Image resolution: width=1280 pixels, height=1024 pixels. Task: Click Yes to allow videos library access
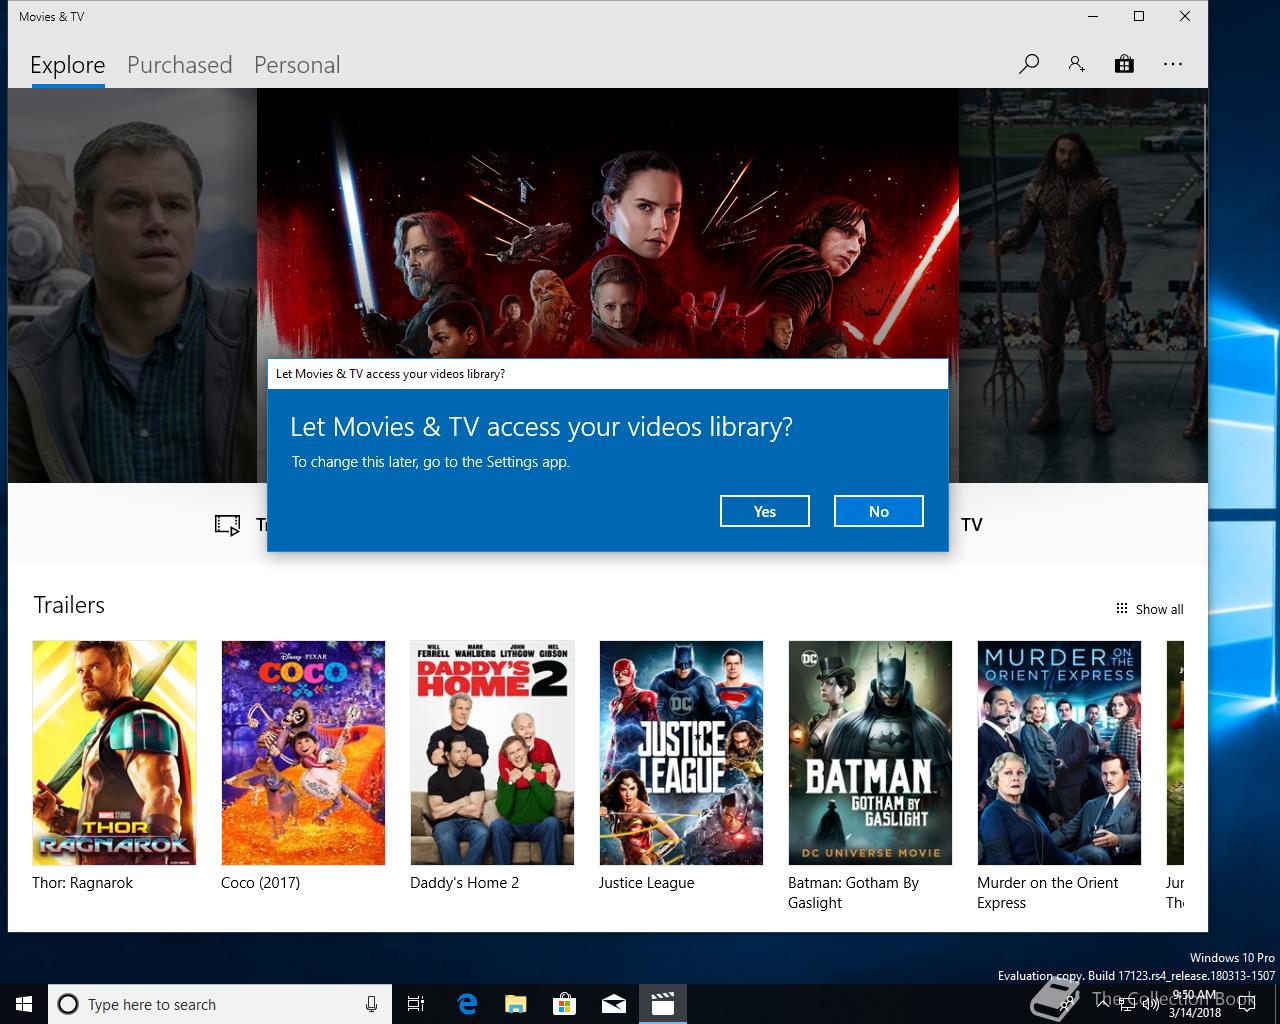point(764,511)
